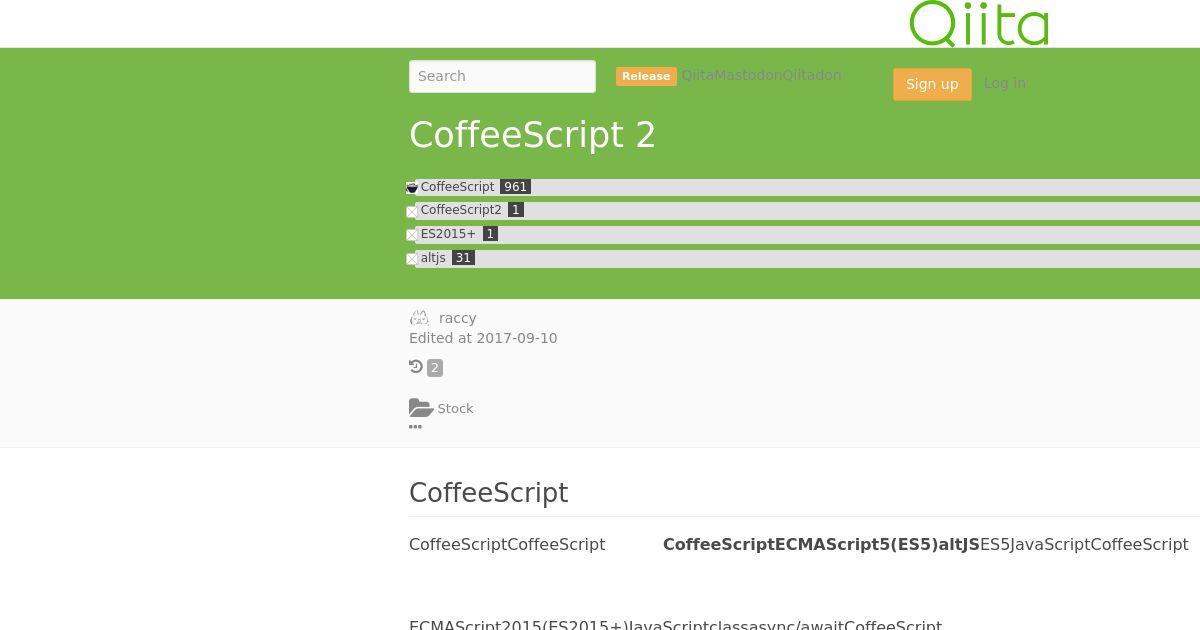The image size is (1200, 630).
Task: Open raccy's avatar image
Action: coord(419,318)
